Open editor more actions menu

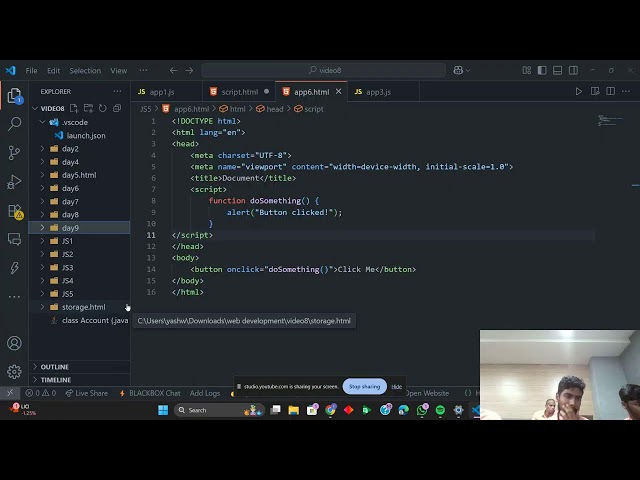click(x=626, y=91)
